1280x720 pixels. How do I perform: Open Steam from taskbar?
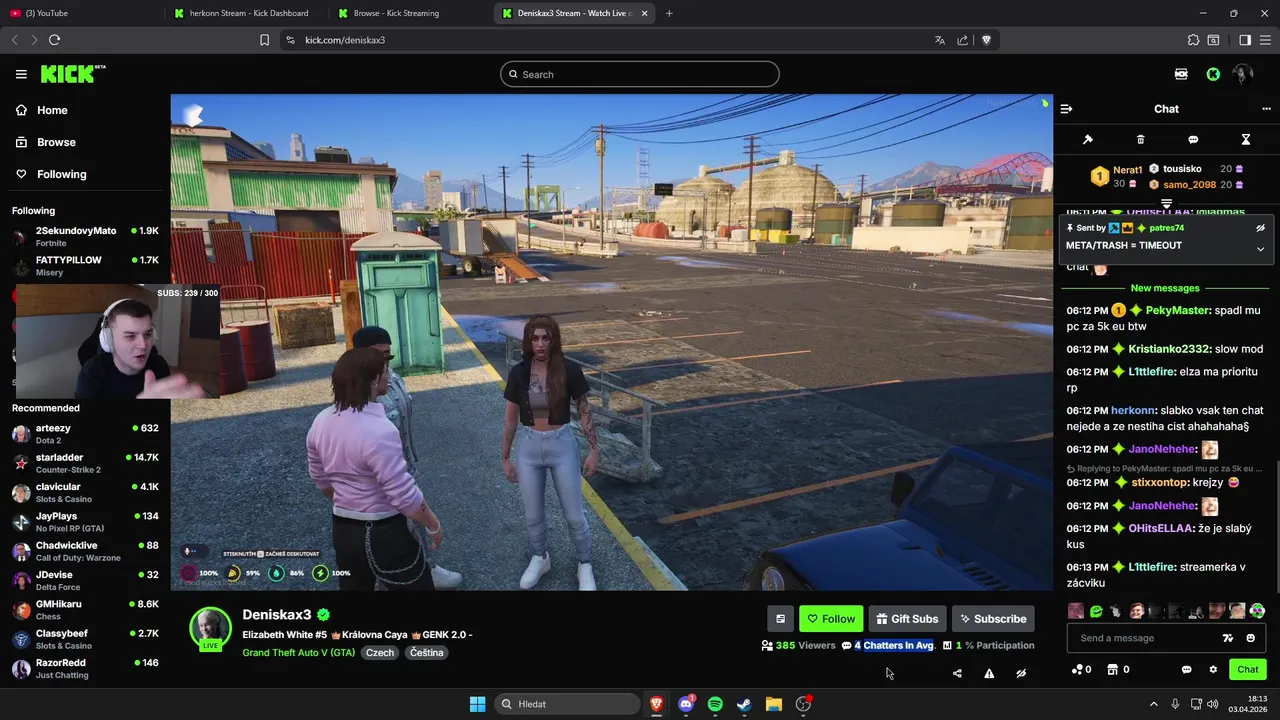(x=744, y=704)
